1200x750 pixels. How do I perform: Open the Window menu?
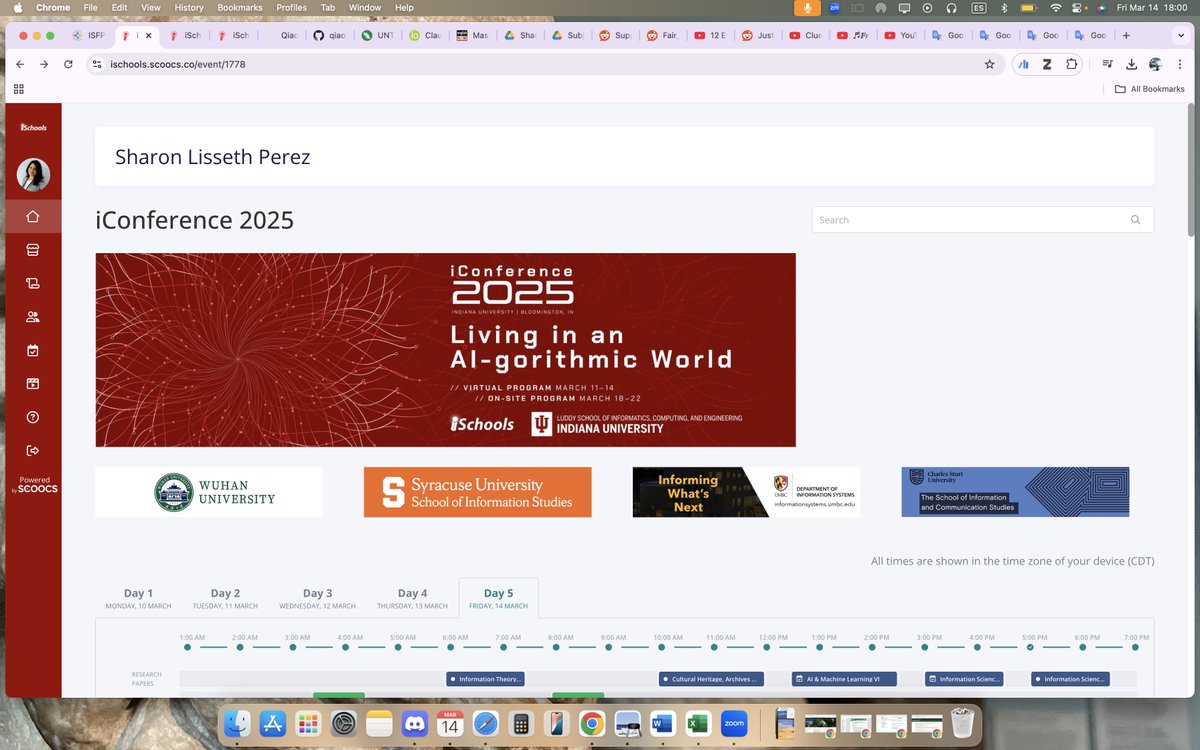[x=364, y=7]
